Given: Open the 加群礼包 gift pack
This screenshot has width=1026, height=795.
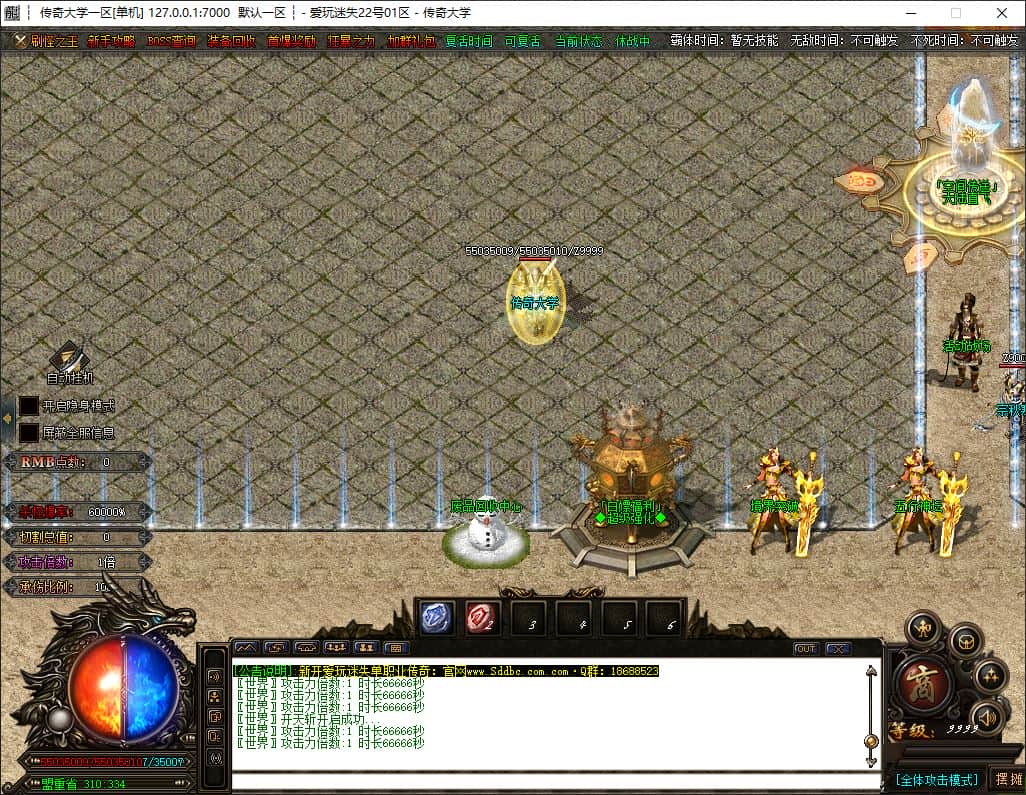Looking at the screenshot, I should (x=411, y=41).
